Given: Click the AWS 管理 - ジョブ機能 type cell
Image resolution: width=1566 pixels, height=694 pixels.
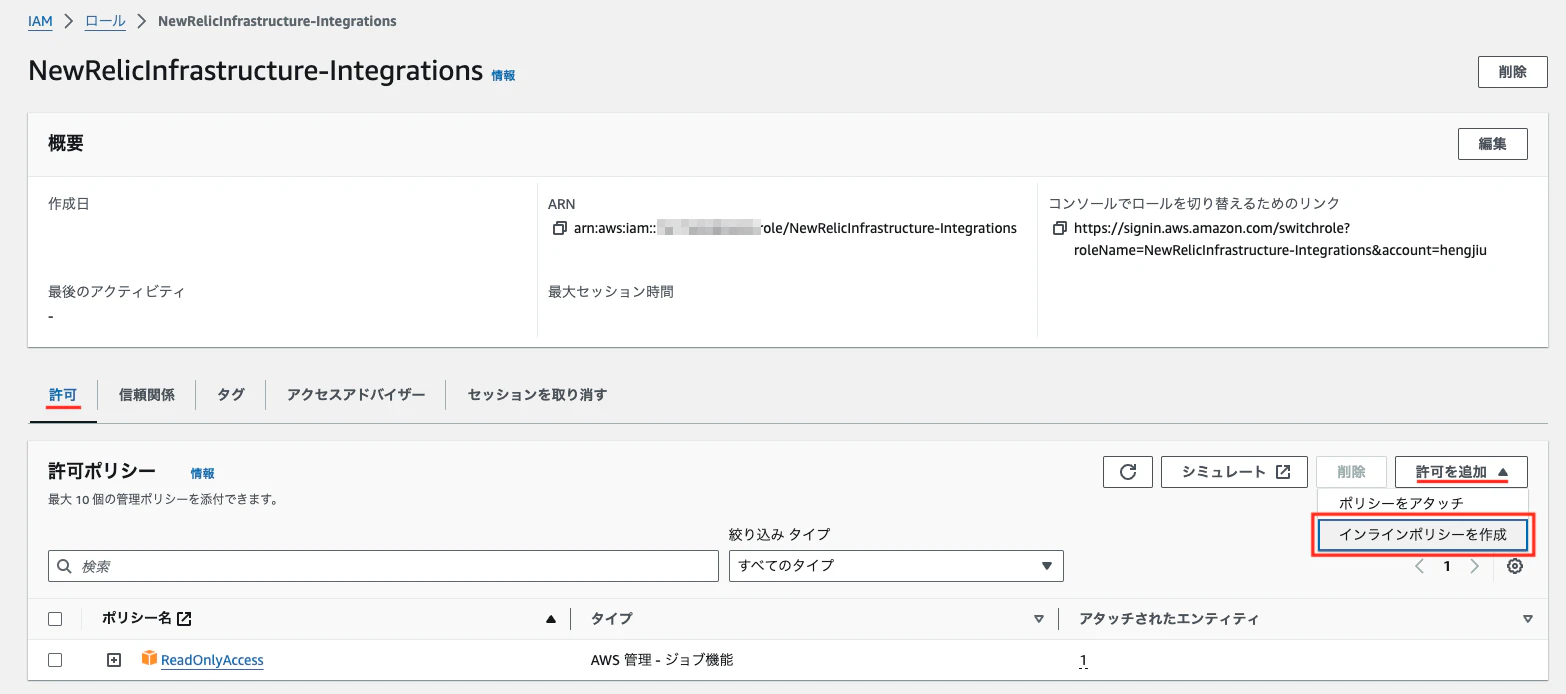Looking at the screenshot, I should (x=662, y=660).
